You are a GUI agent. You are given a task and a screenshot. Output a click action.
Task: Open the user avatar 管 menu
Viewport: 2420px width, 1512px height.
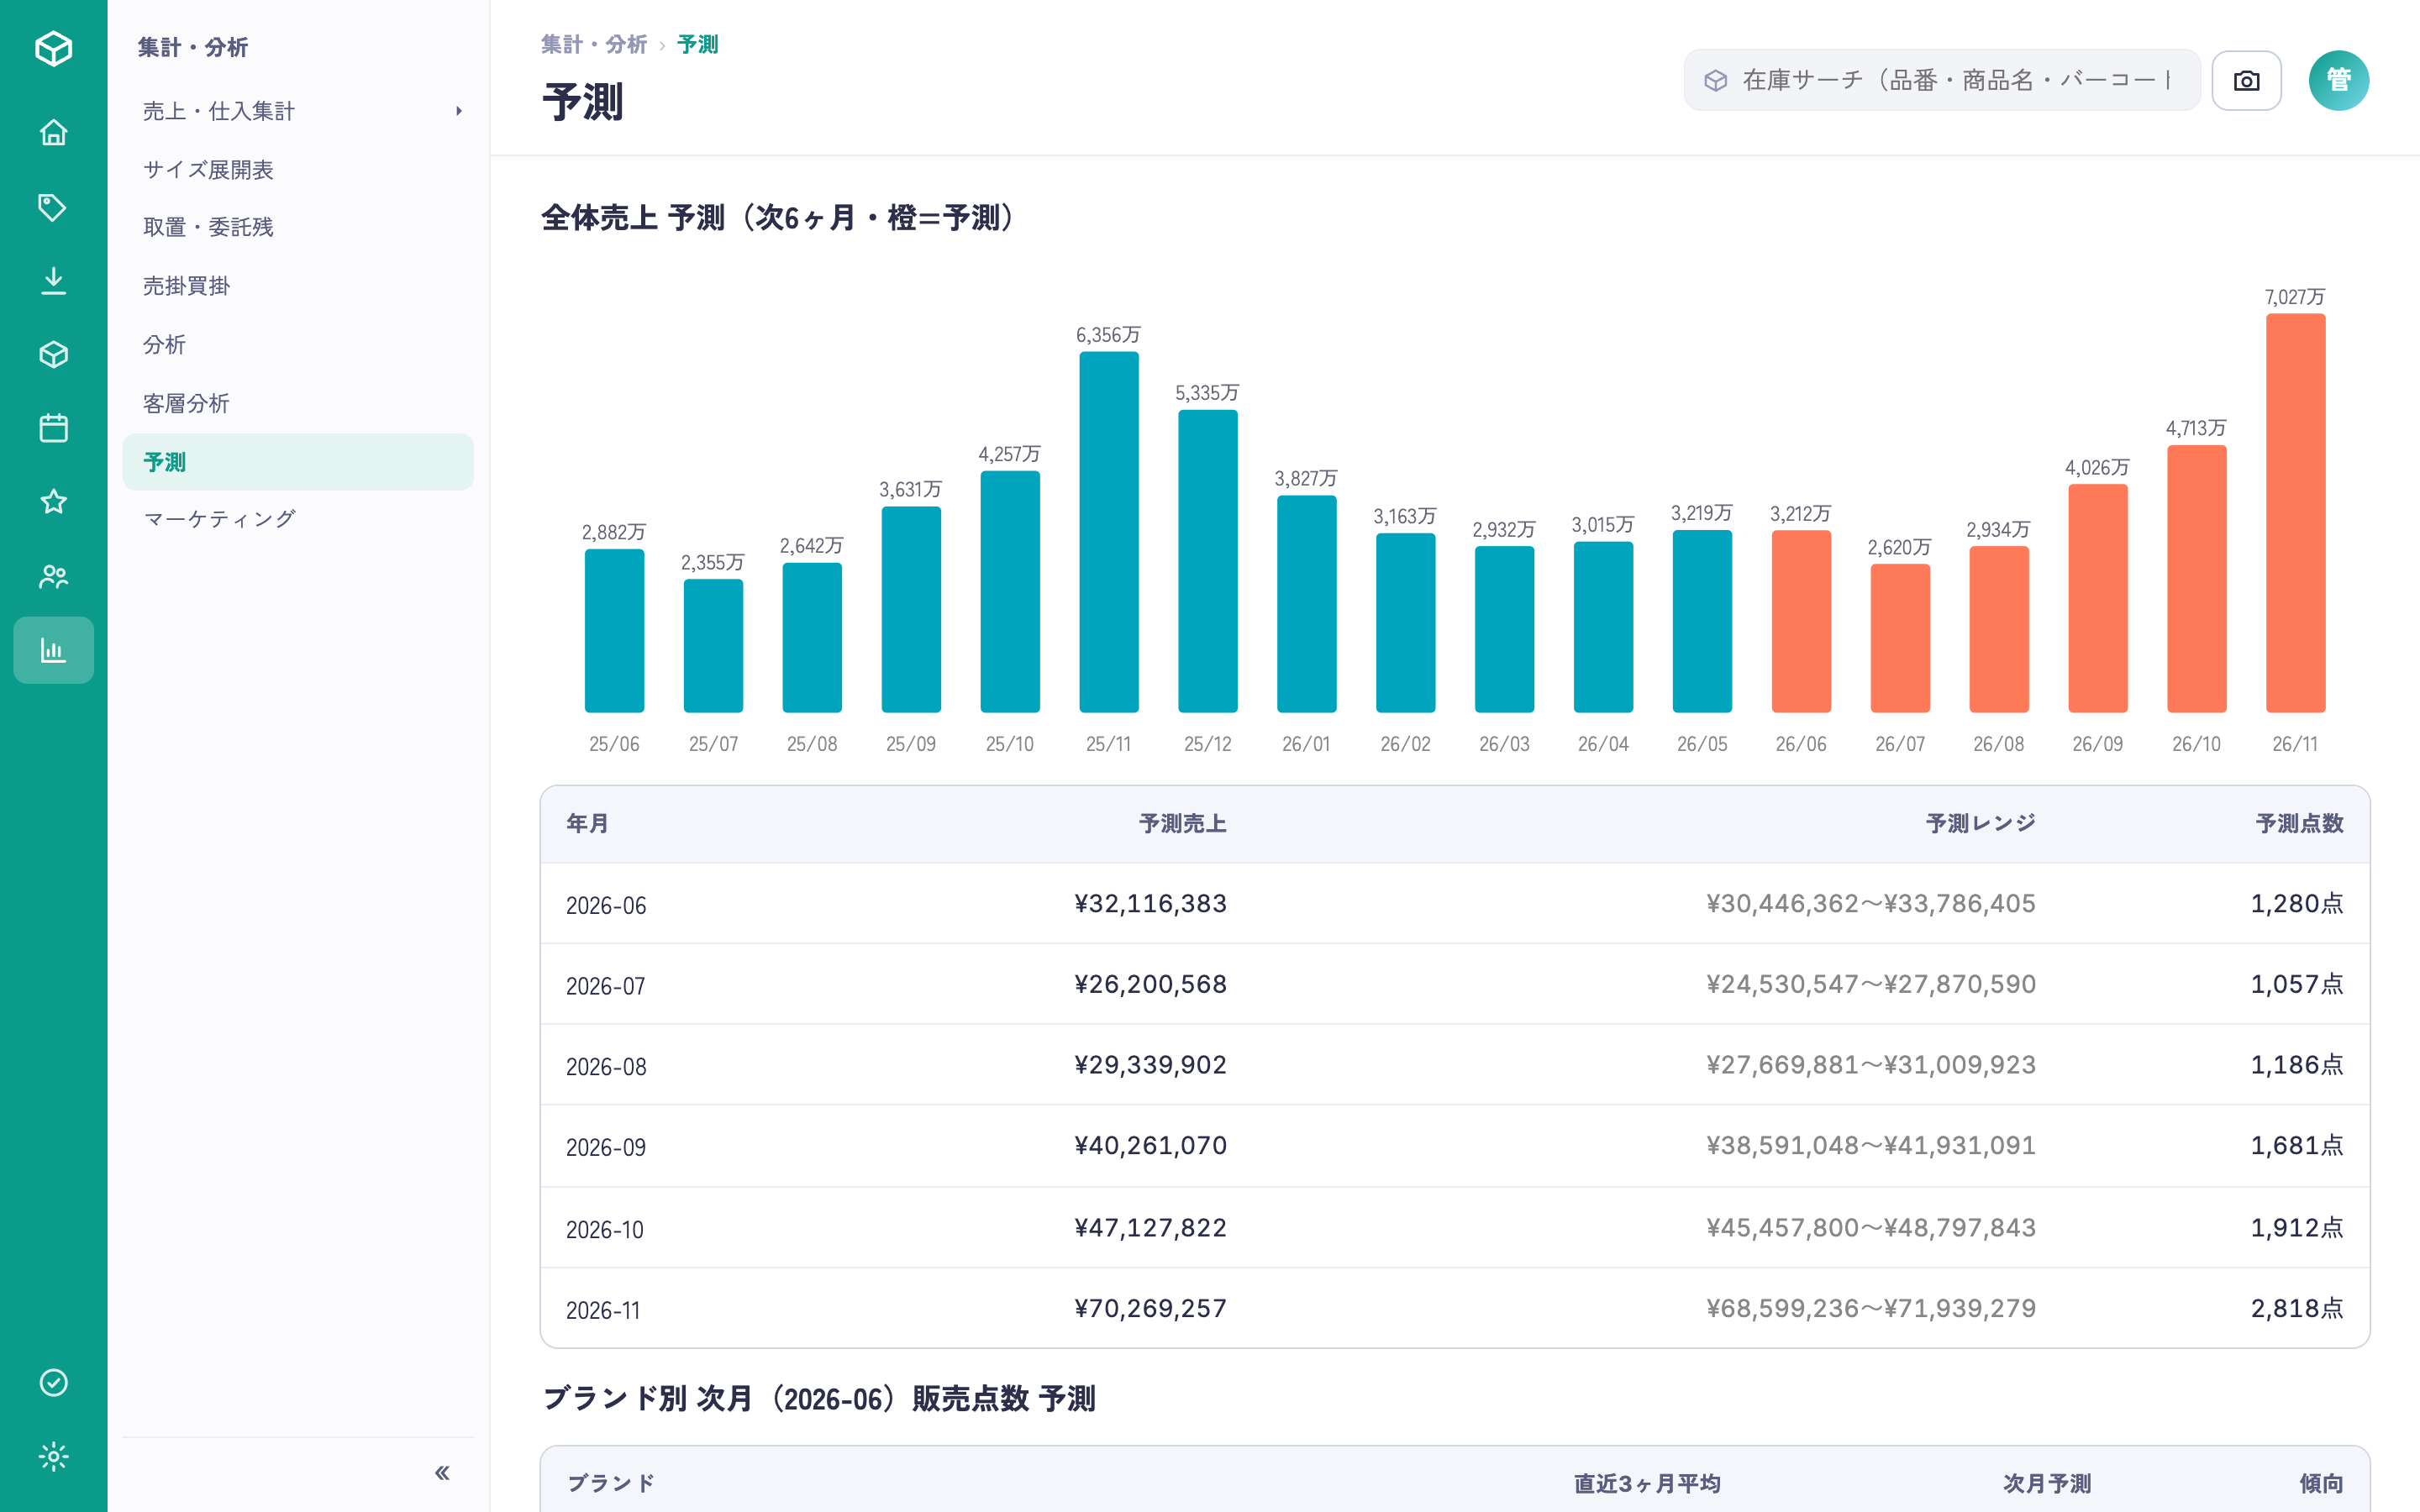[x=2338, y=80]
